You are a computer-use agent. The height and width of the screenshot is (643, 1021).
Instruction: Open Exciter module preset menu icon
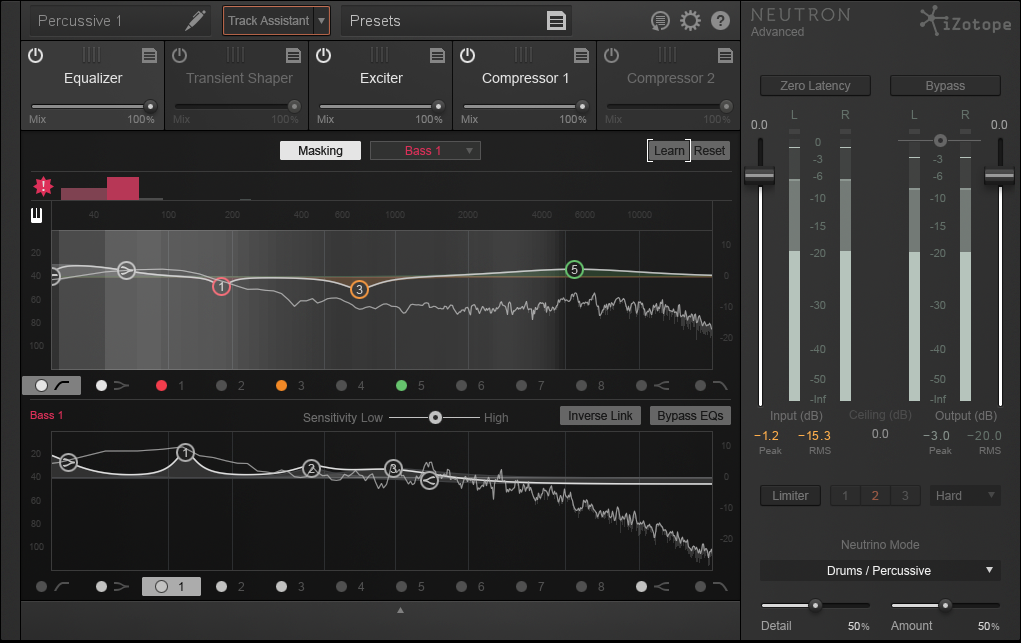[x=438, y=56]
